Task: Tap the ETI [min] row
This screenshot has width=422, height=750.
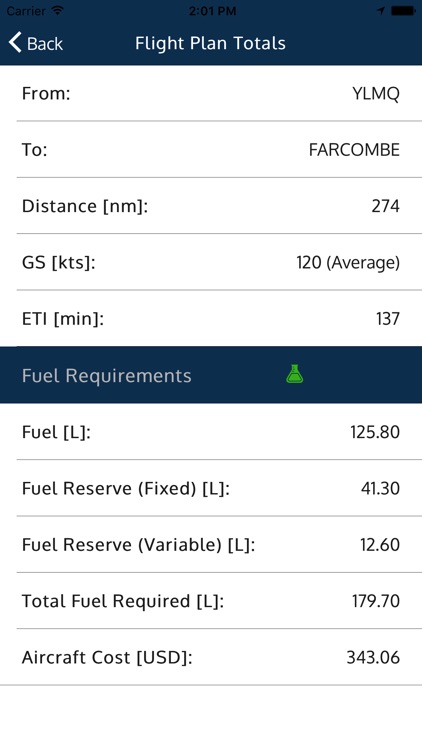Action: 211,319
